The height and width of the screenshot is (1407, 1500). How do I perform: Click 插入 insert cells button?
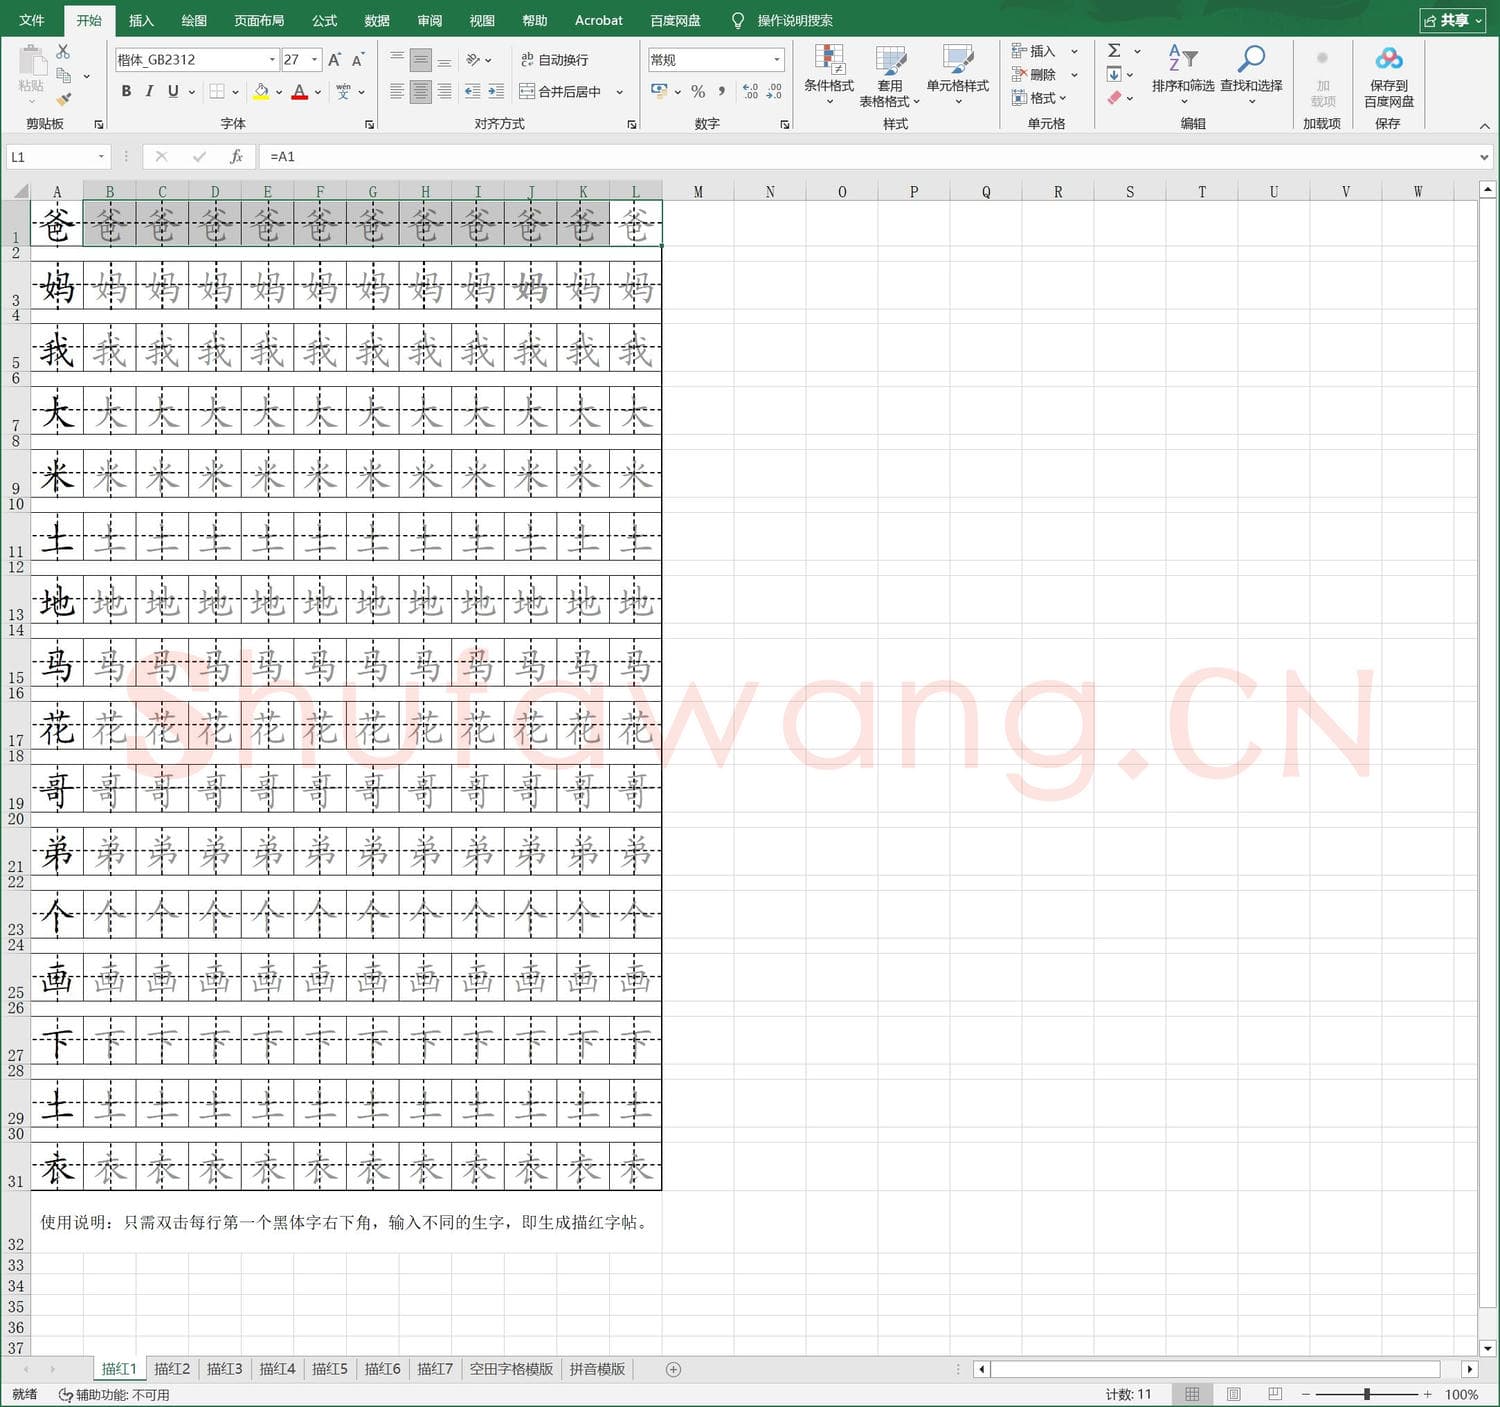point(1034,51)
